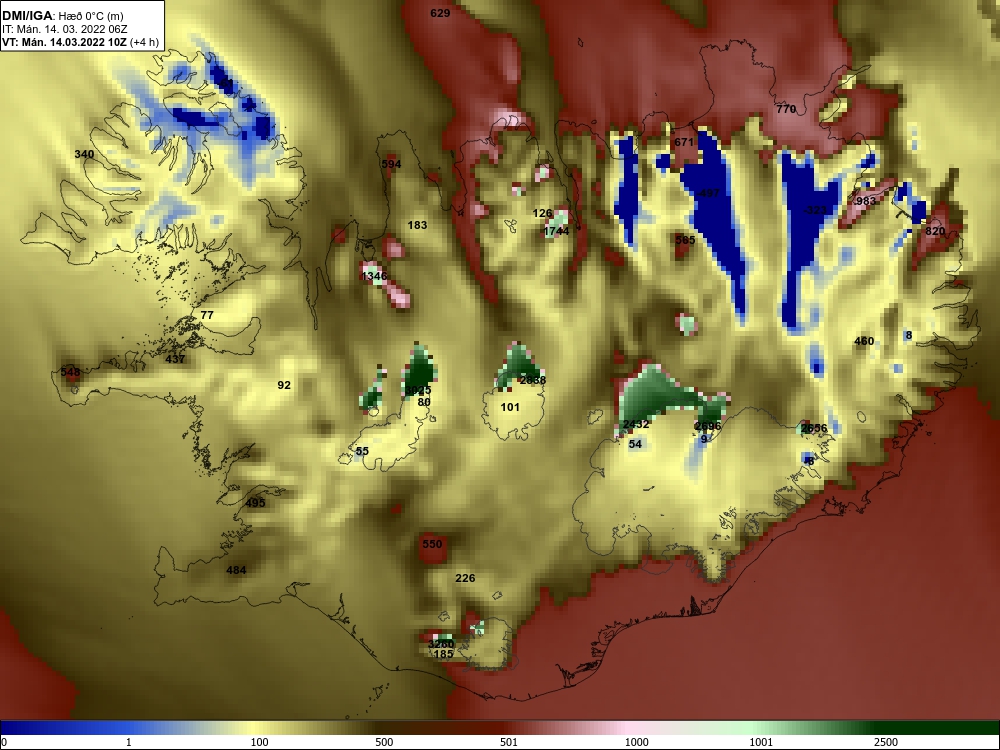The height and width of the screenshot is (750, 1000).
Task: Pick the map value 548 on the western peninsula
Action: click(x=70, y=372)
